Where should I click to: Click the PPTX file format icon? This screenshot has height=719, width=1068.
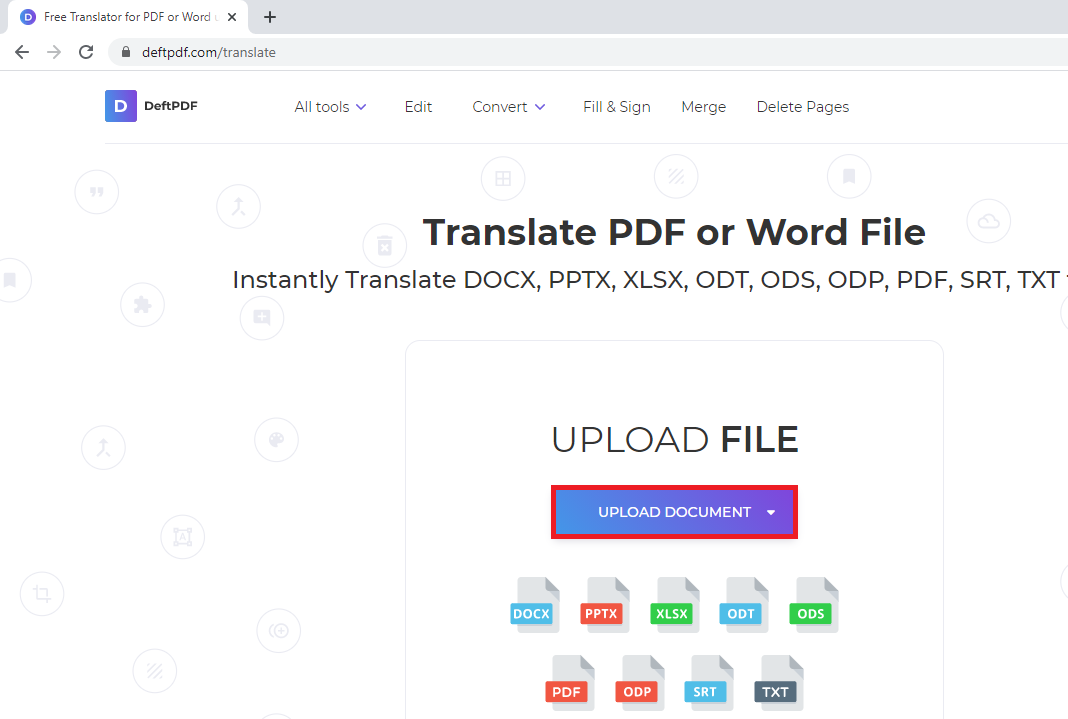[x=603, y=605]
